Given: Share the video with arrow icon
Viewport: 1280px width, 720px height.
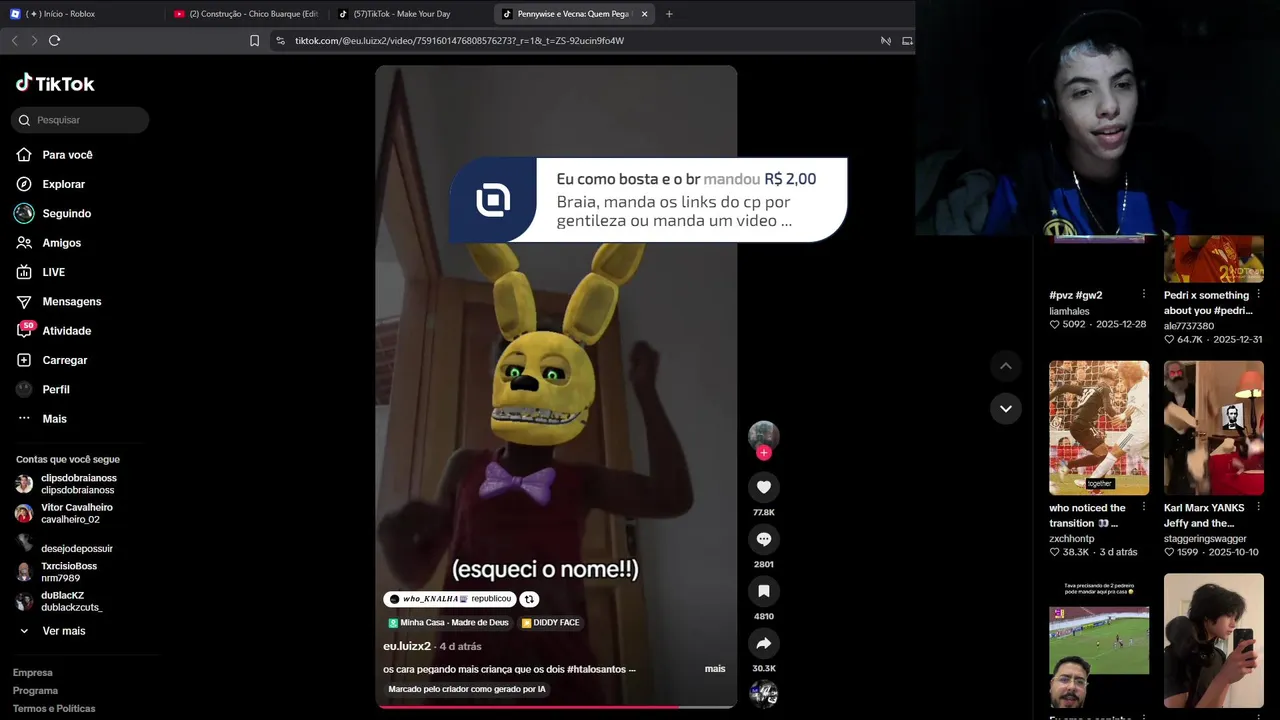Looking at the screenshot, I should (764, 643).
